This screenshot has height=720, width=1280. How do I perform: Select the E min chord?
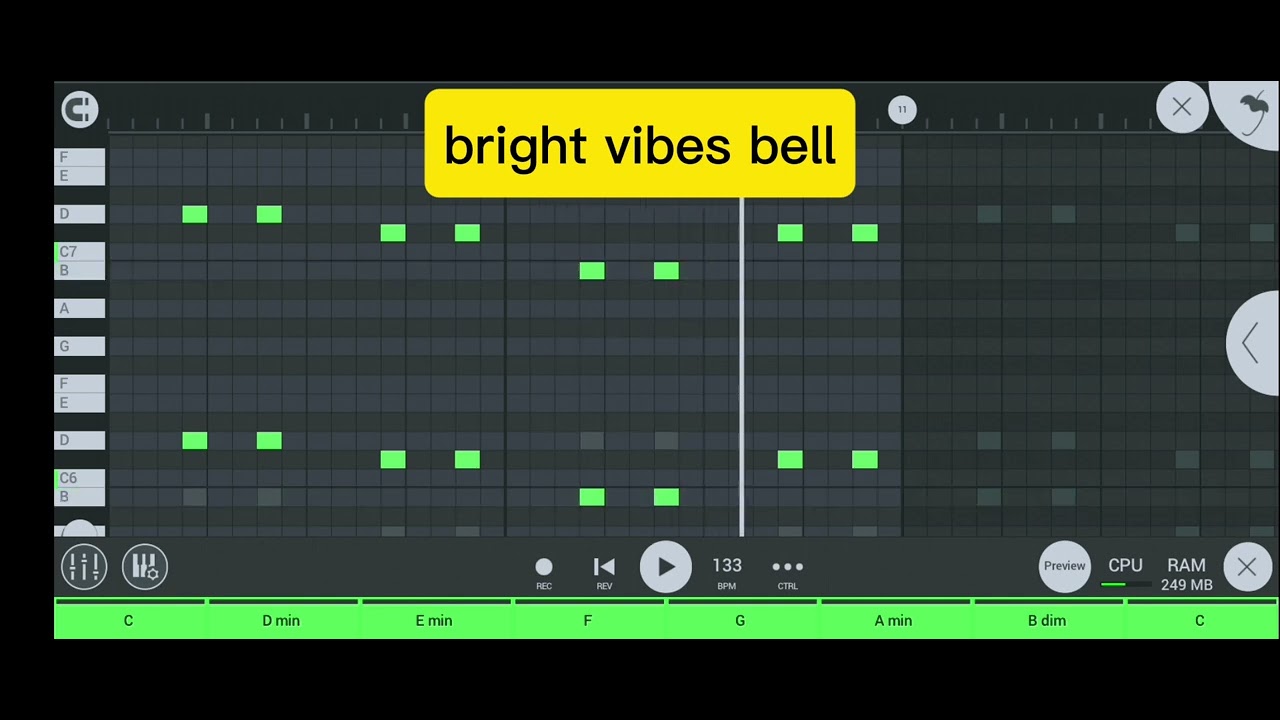pyautogui.click(x=434, y=620)
